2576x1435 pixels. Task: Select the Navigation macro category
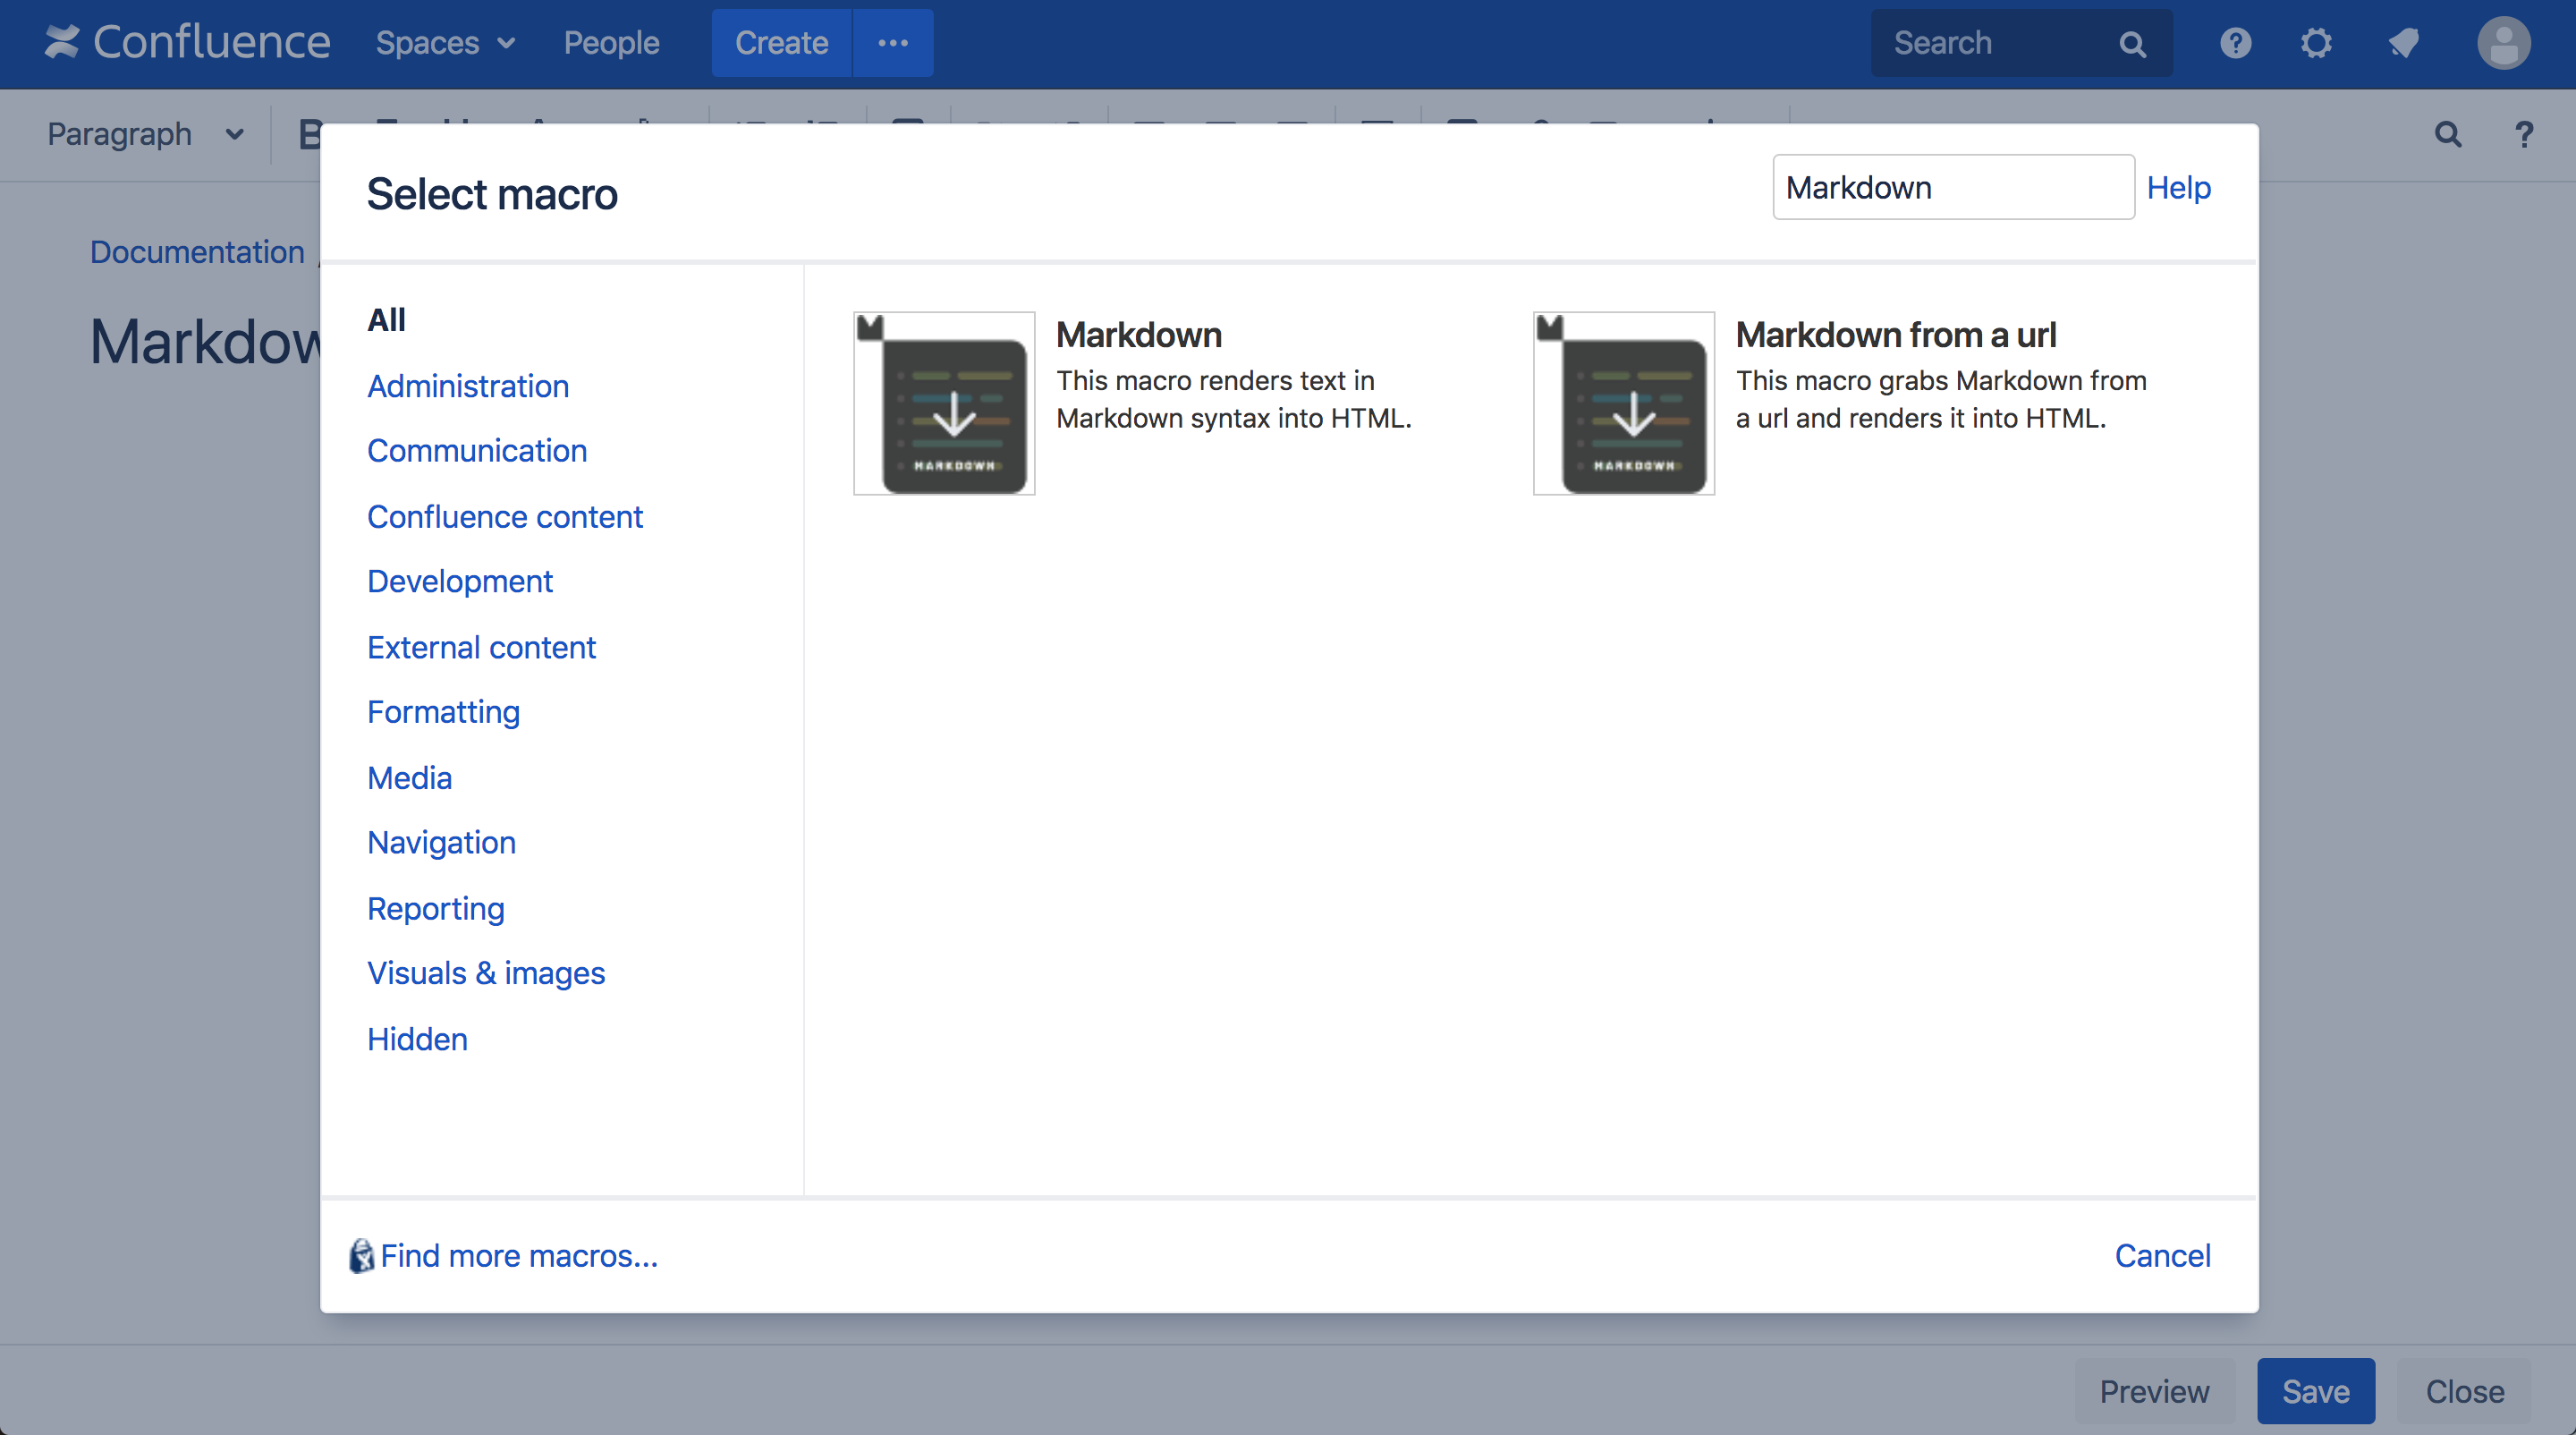[x=442, y=843]
